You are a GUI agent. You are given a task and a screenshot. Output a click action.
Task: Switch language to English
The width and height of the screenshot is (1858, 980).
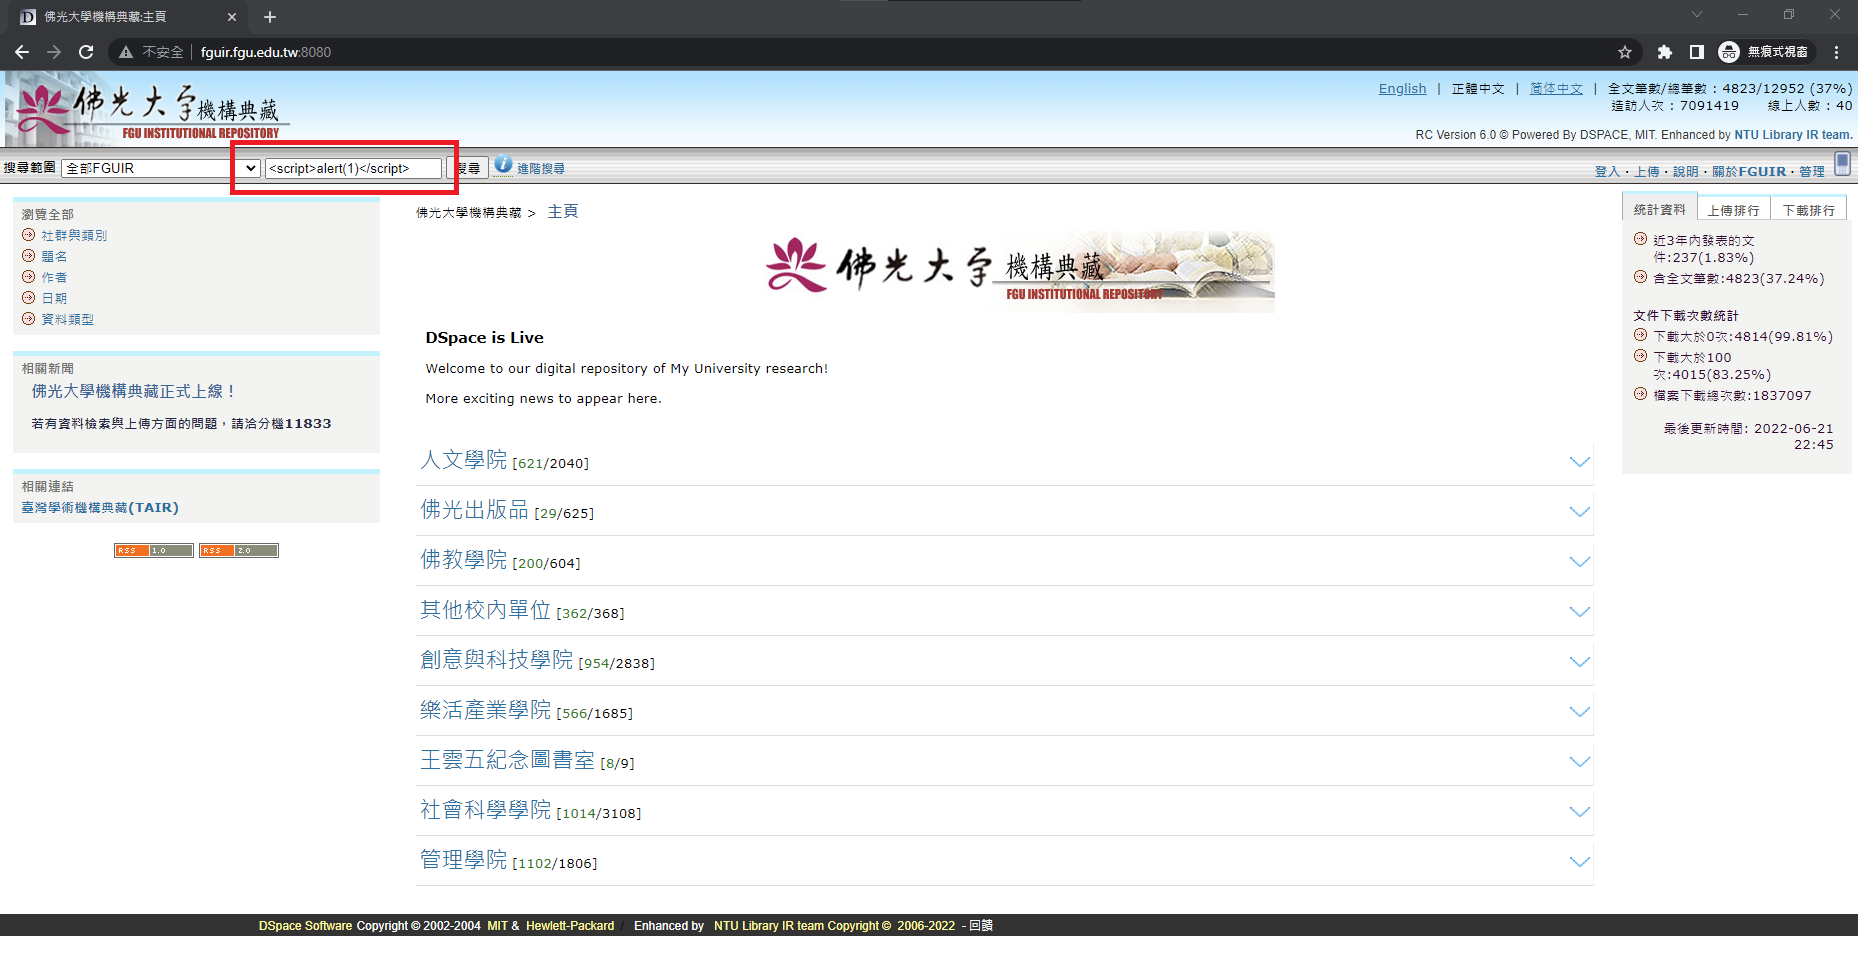[1402, 89]
